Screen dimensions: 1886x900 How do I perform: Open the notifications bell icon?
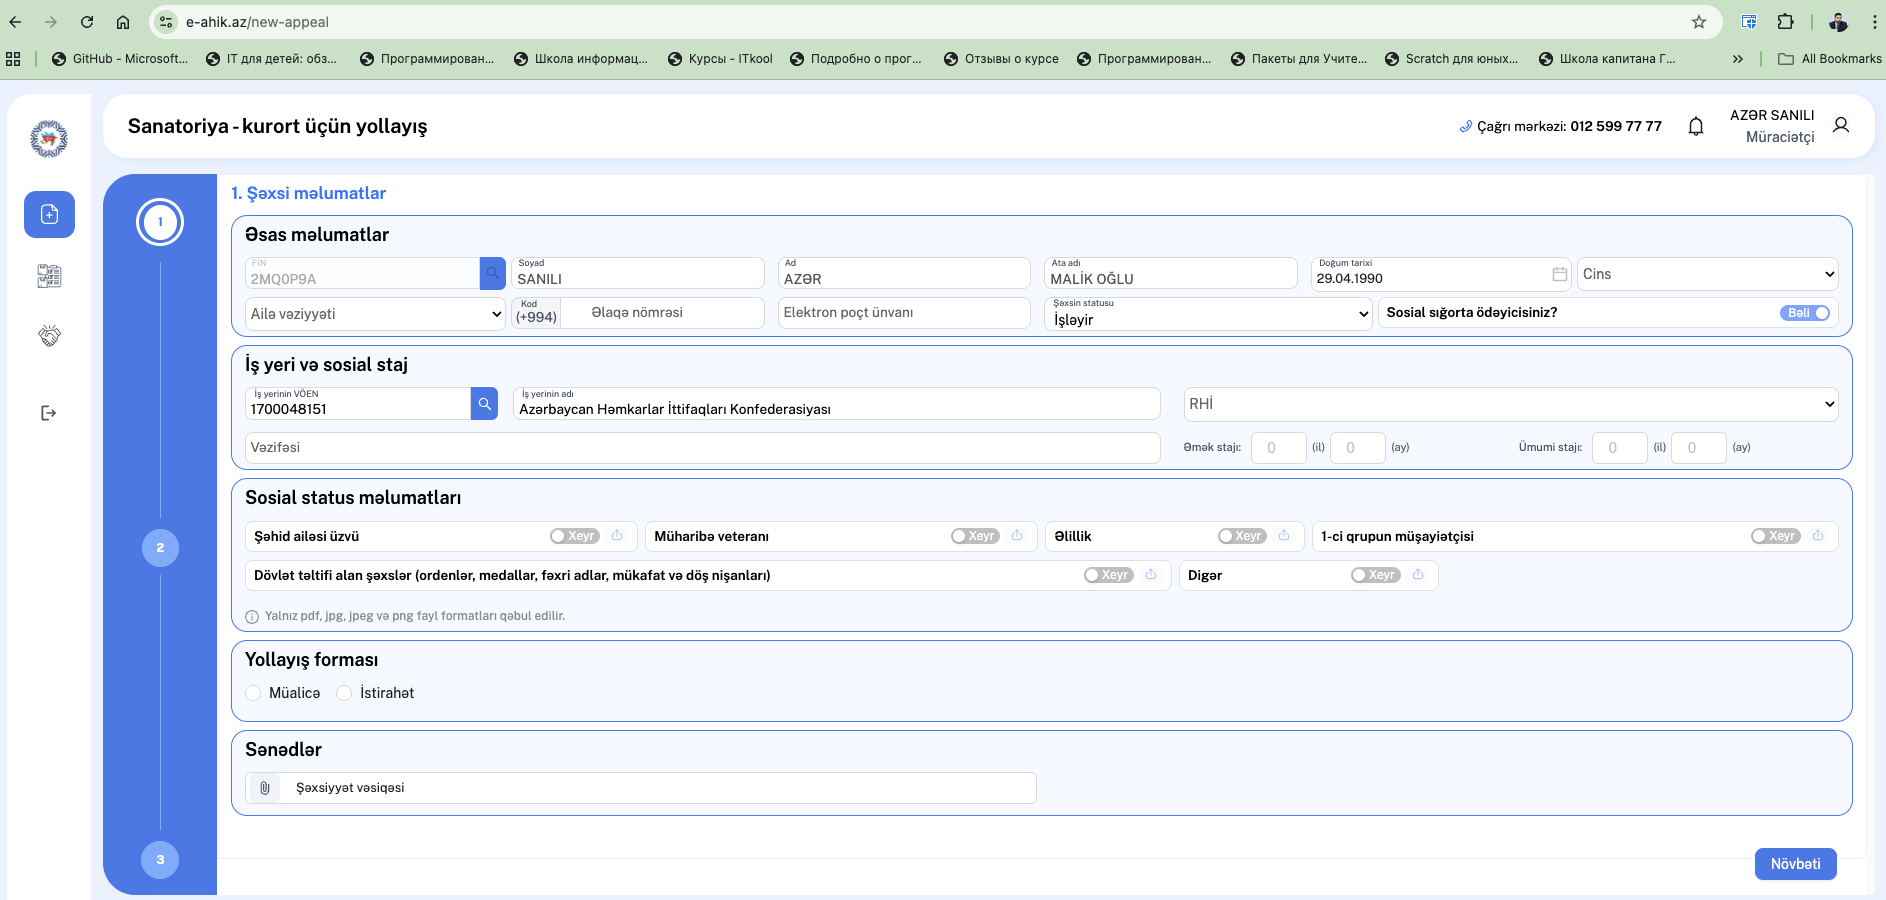point(1696,126)
